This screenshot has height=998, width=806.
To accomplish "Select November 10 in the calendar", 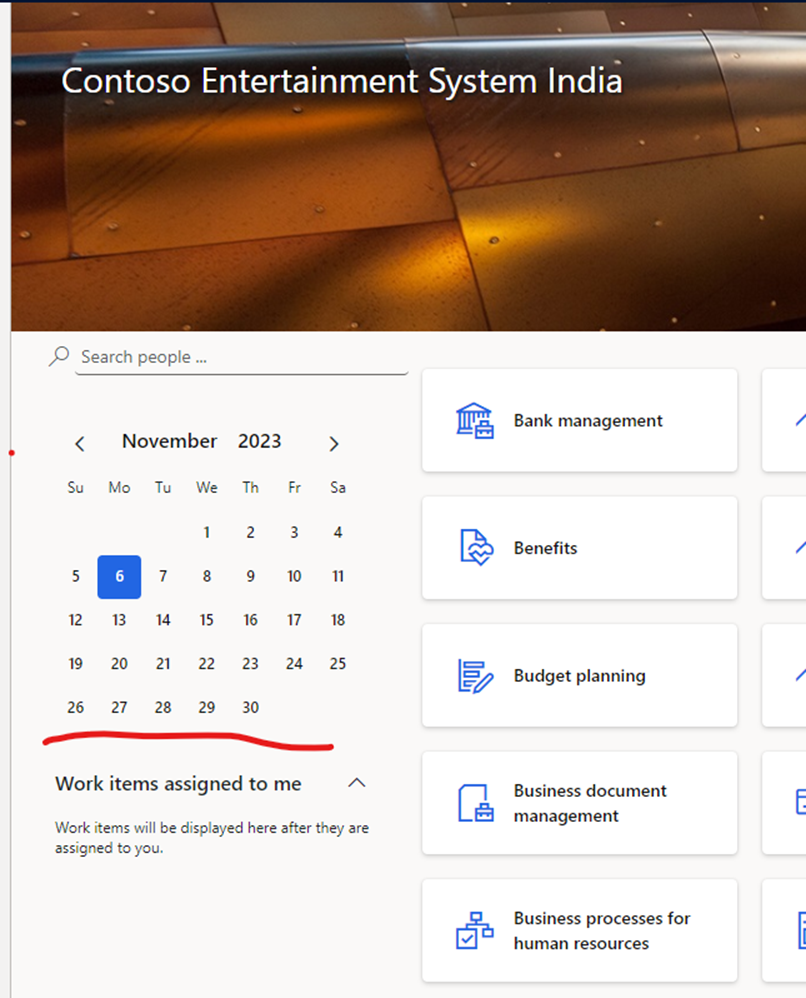I will click(294, 577).
